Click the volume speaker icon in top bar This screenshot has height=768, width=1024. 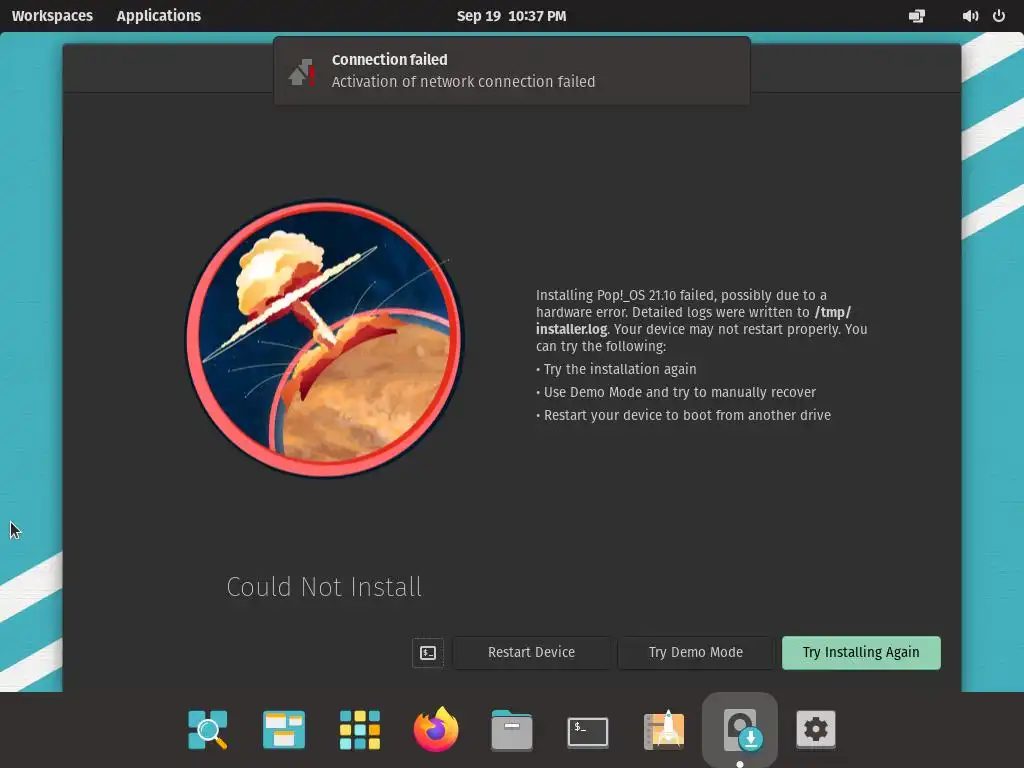(970, 16)
